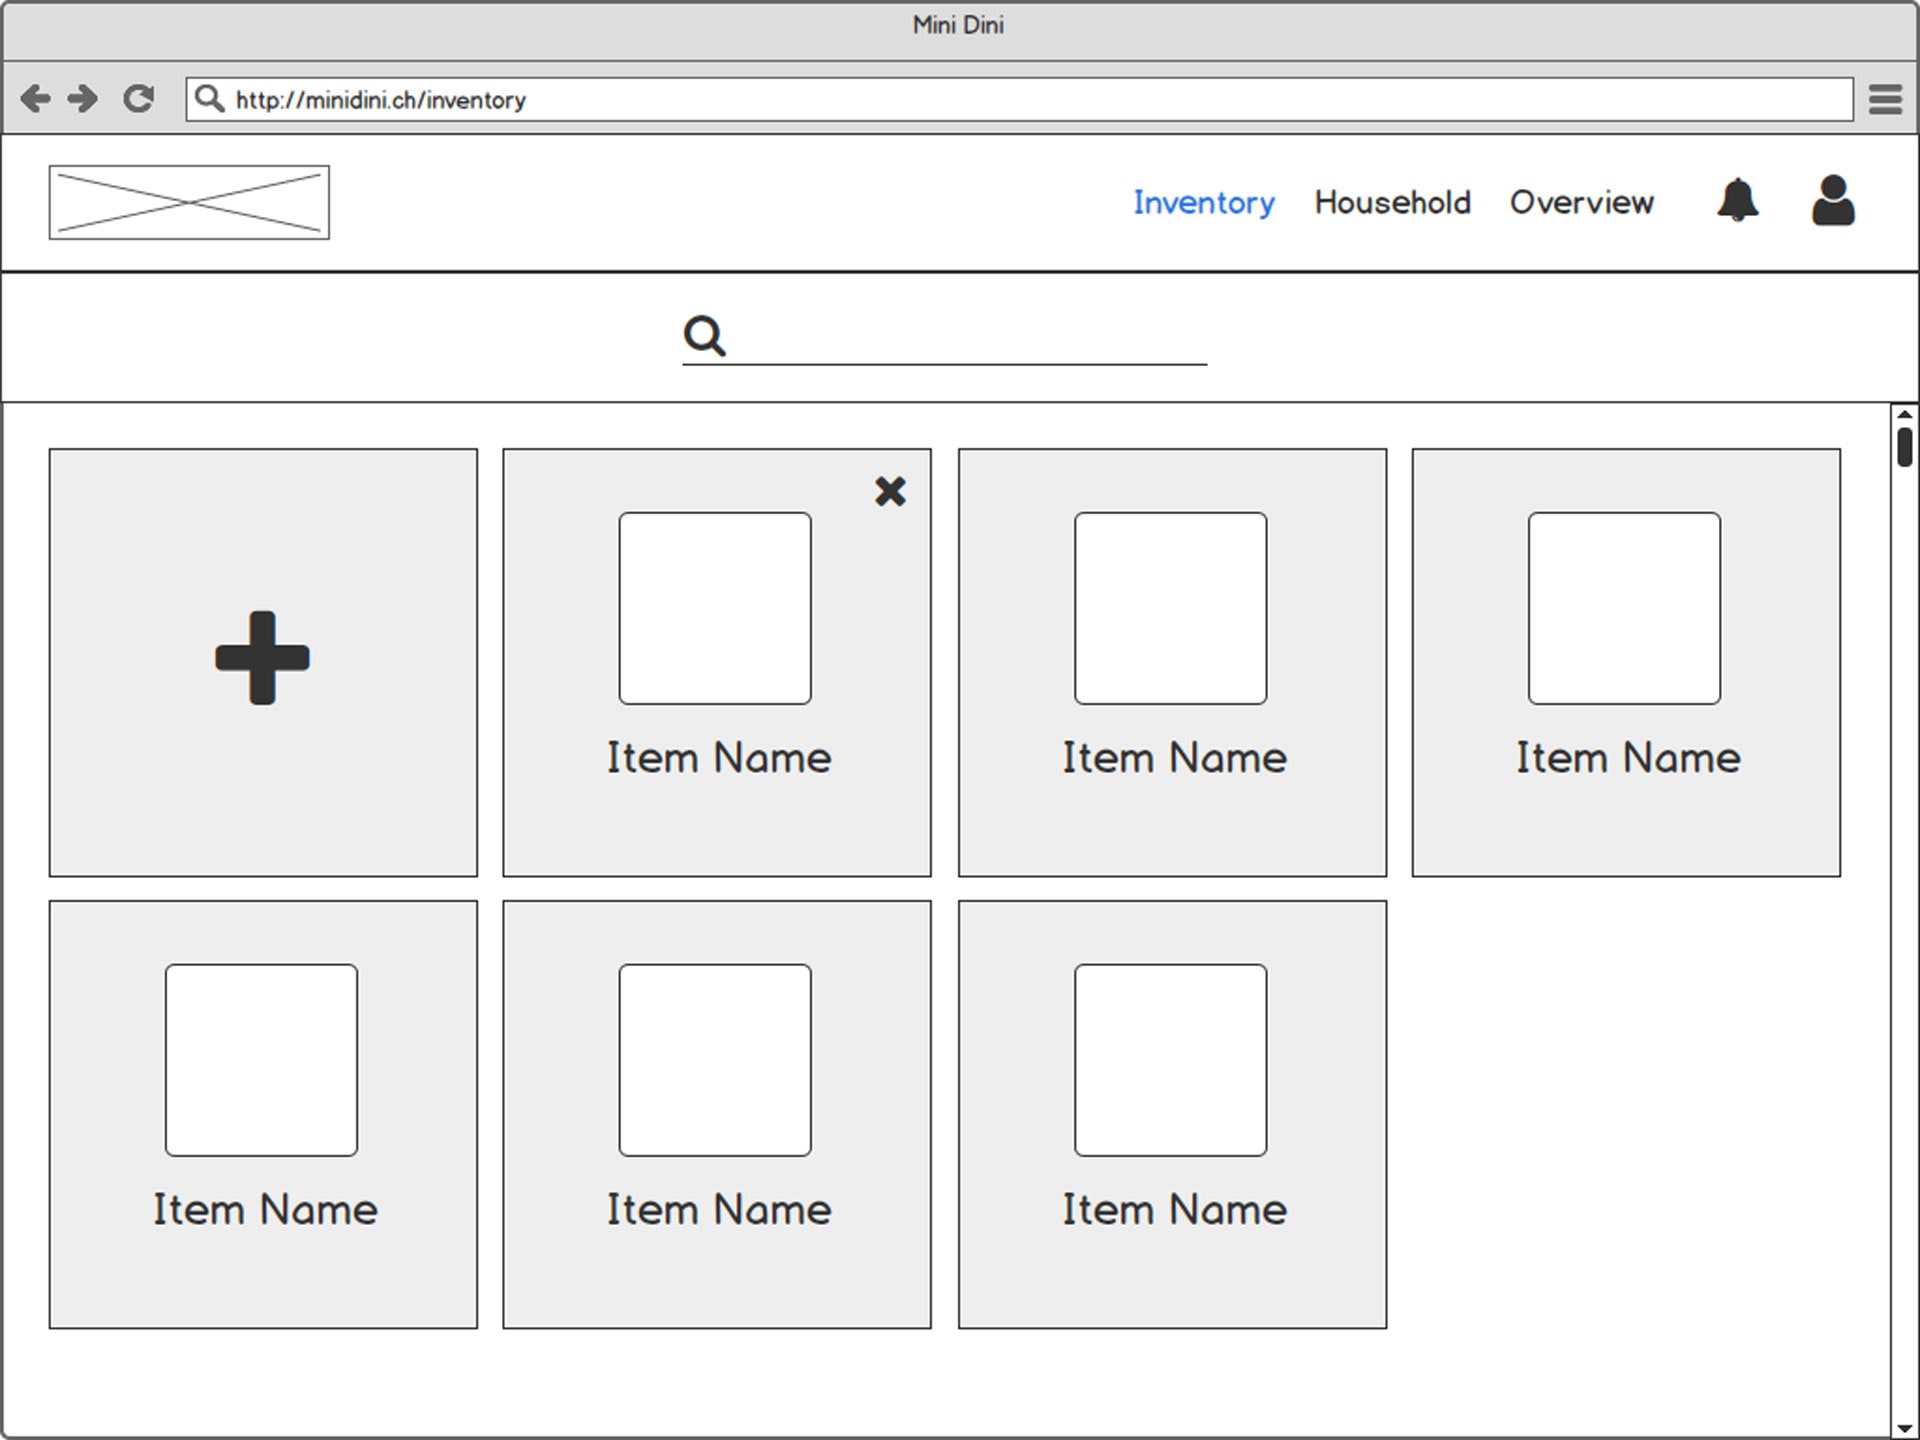The image size is (1920, 1440).
Task: Reload the page with refresh icon
Action: pyautogui.click(x=138, y=98)
